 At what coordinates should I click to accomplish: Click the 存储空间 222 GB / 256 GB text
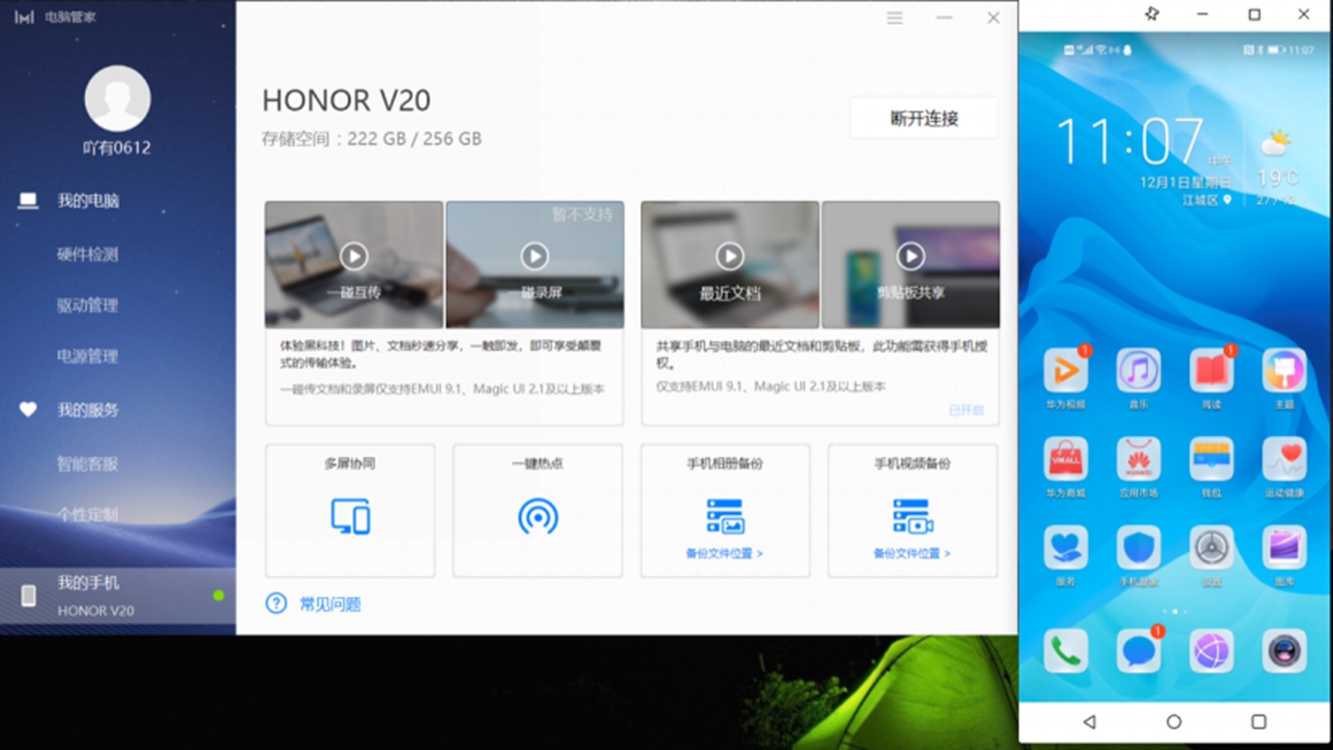click(372, 139)
